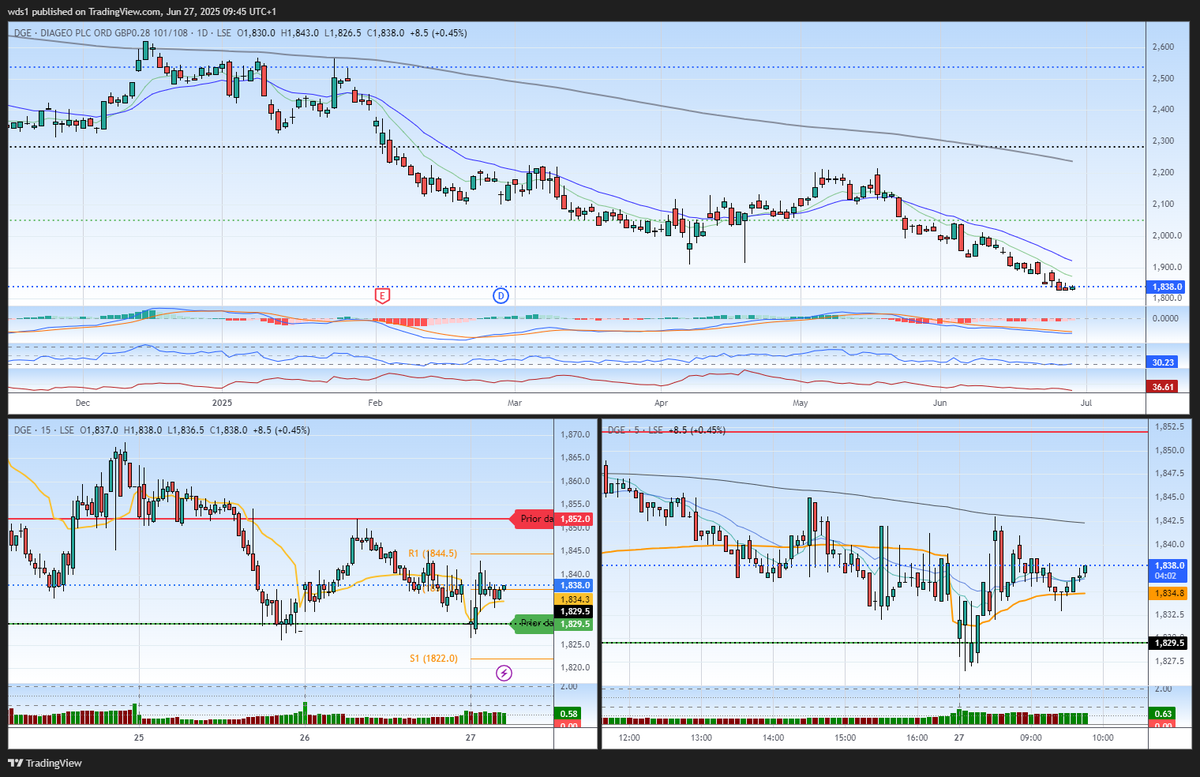This screenshot has height=777, width=1200.
Task: Open the TradingView logo link
Action: pyautogui.click(x=43, y=763)
